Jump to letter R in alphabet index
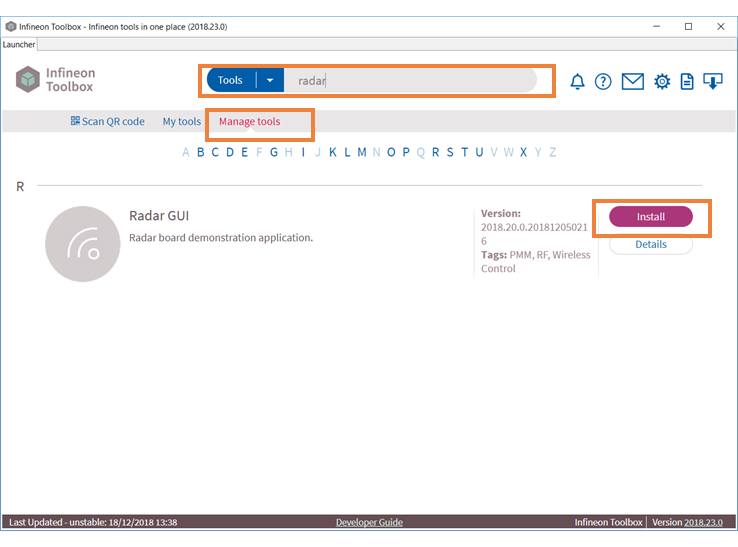The width and height of the screenshot is (738, 547). click(435, 152)
